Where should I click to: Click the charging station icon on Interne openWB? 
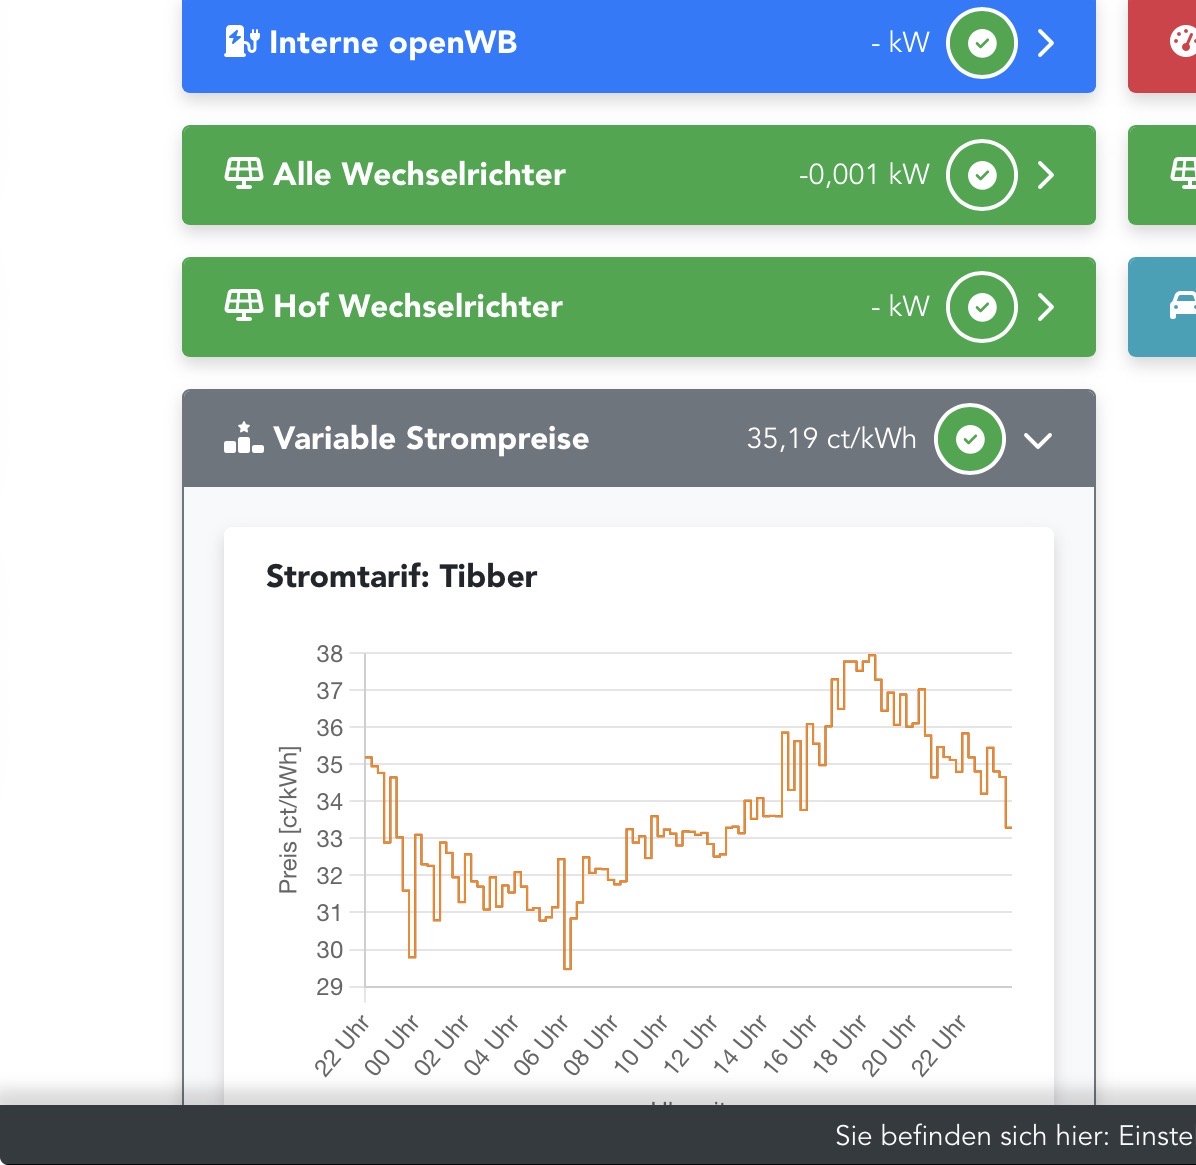pyautogui.click(x=242, y=42)
